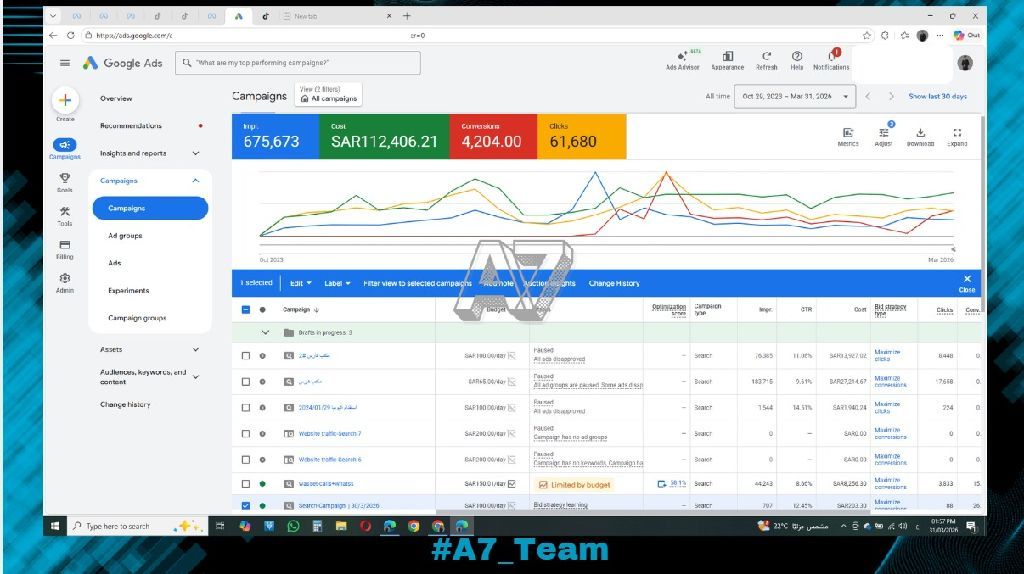Click the Refresh icon in header
The height and width of the screenshot is (574, 1024).
pos(766,57)
